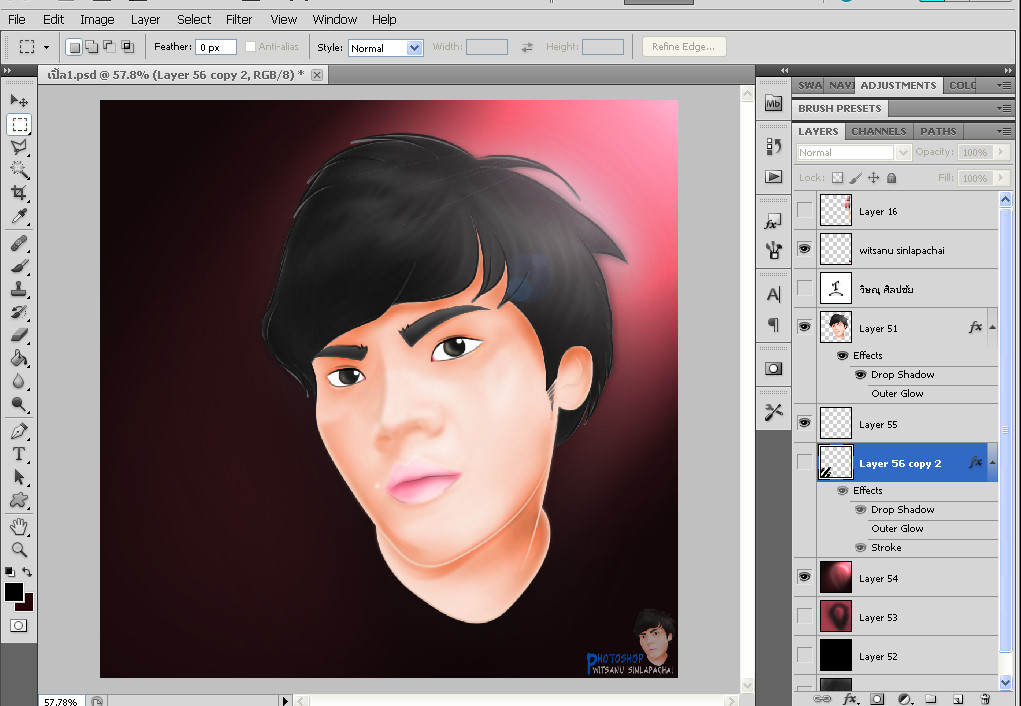
Task: Click the Feather input field
Action: (216, 47)
